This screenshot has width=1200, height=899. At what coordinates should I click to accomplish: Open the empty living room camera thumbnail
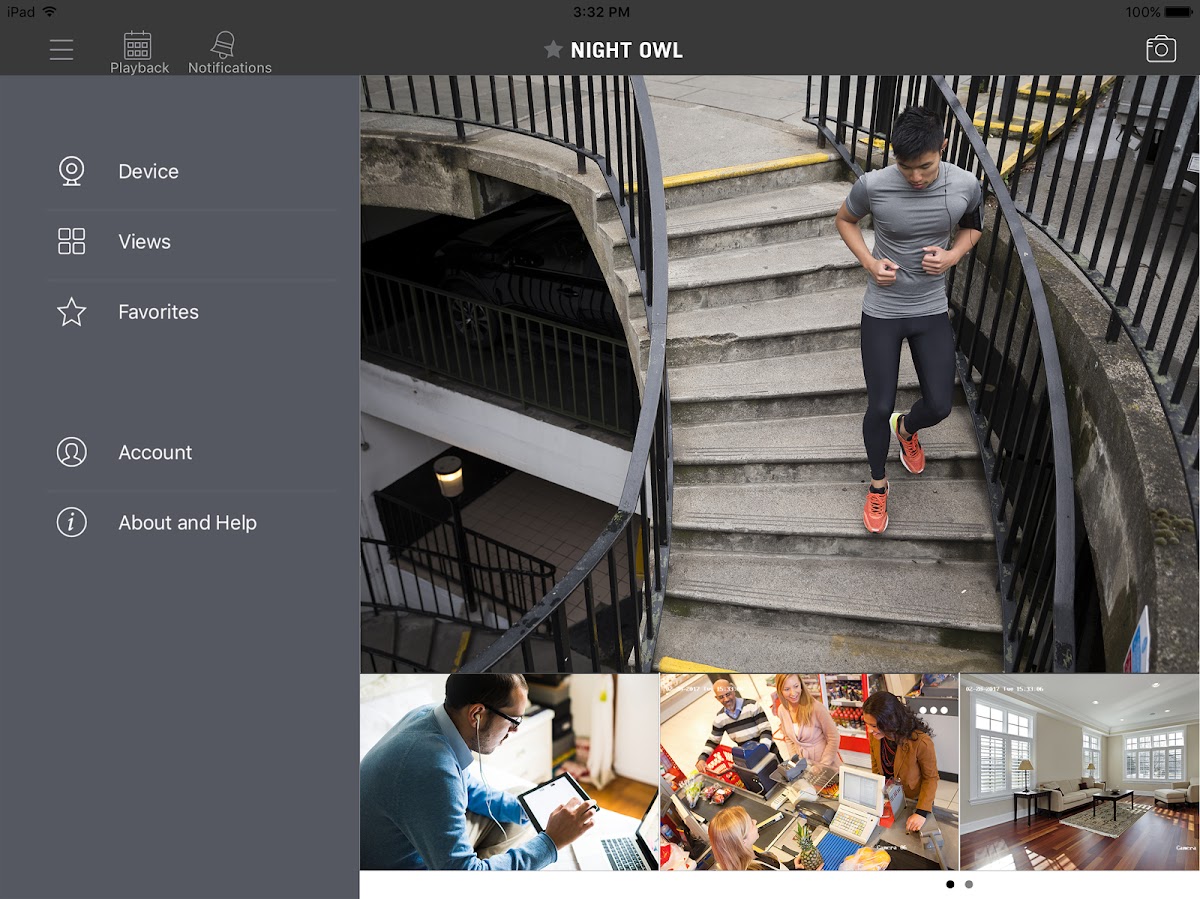click(x=1079, y=771)
